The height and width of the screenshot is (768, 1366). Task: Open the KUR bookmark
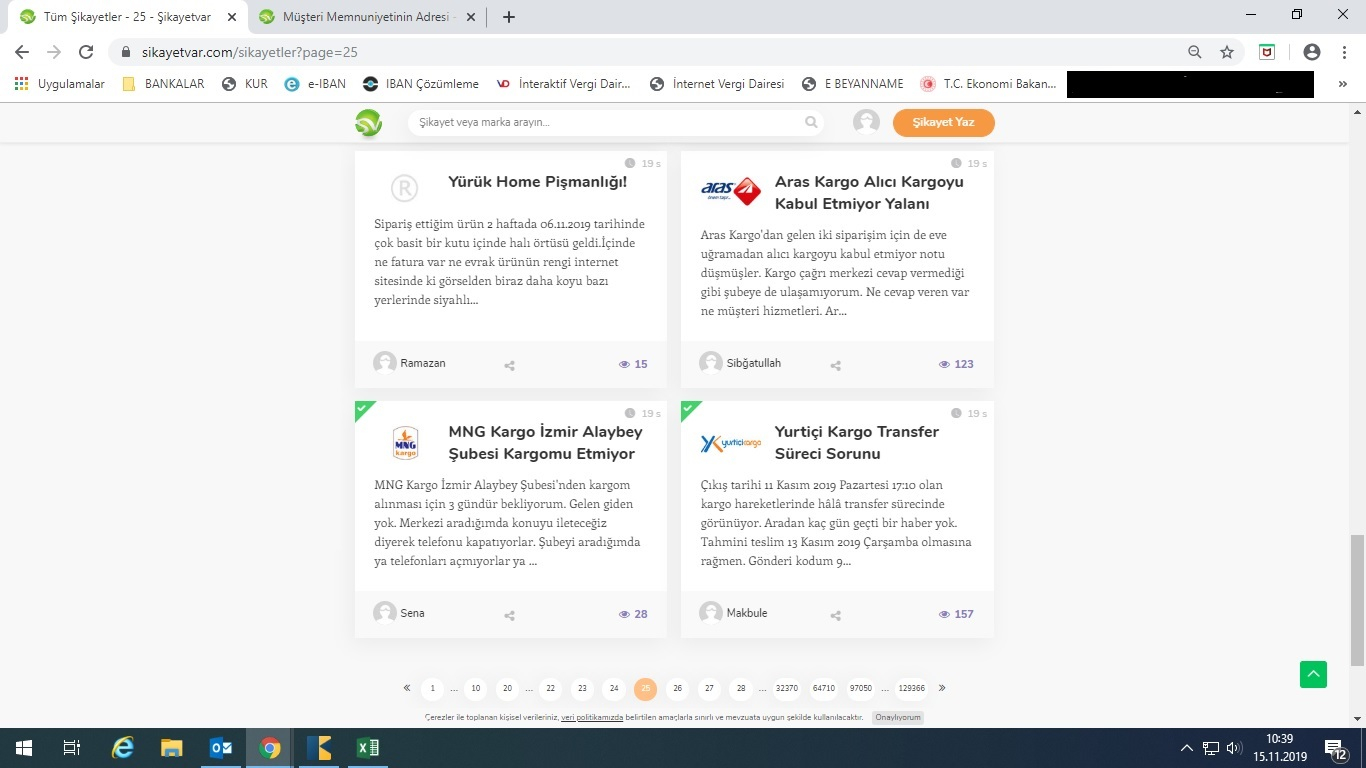coord(245,84)
